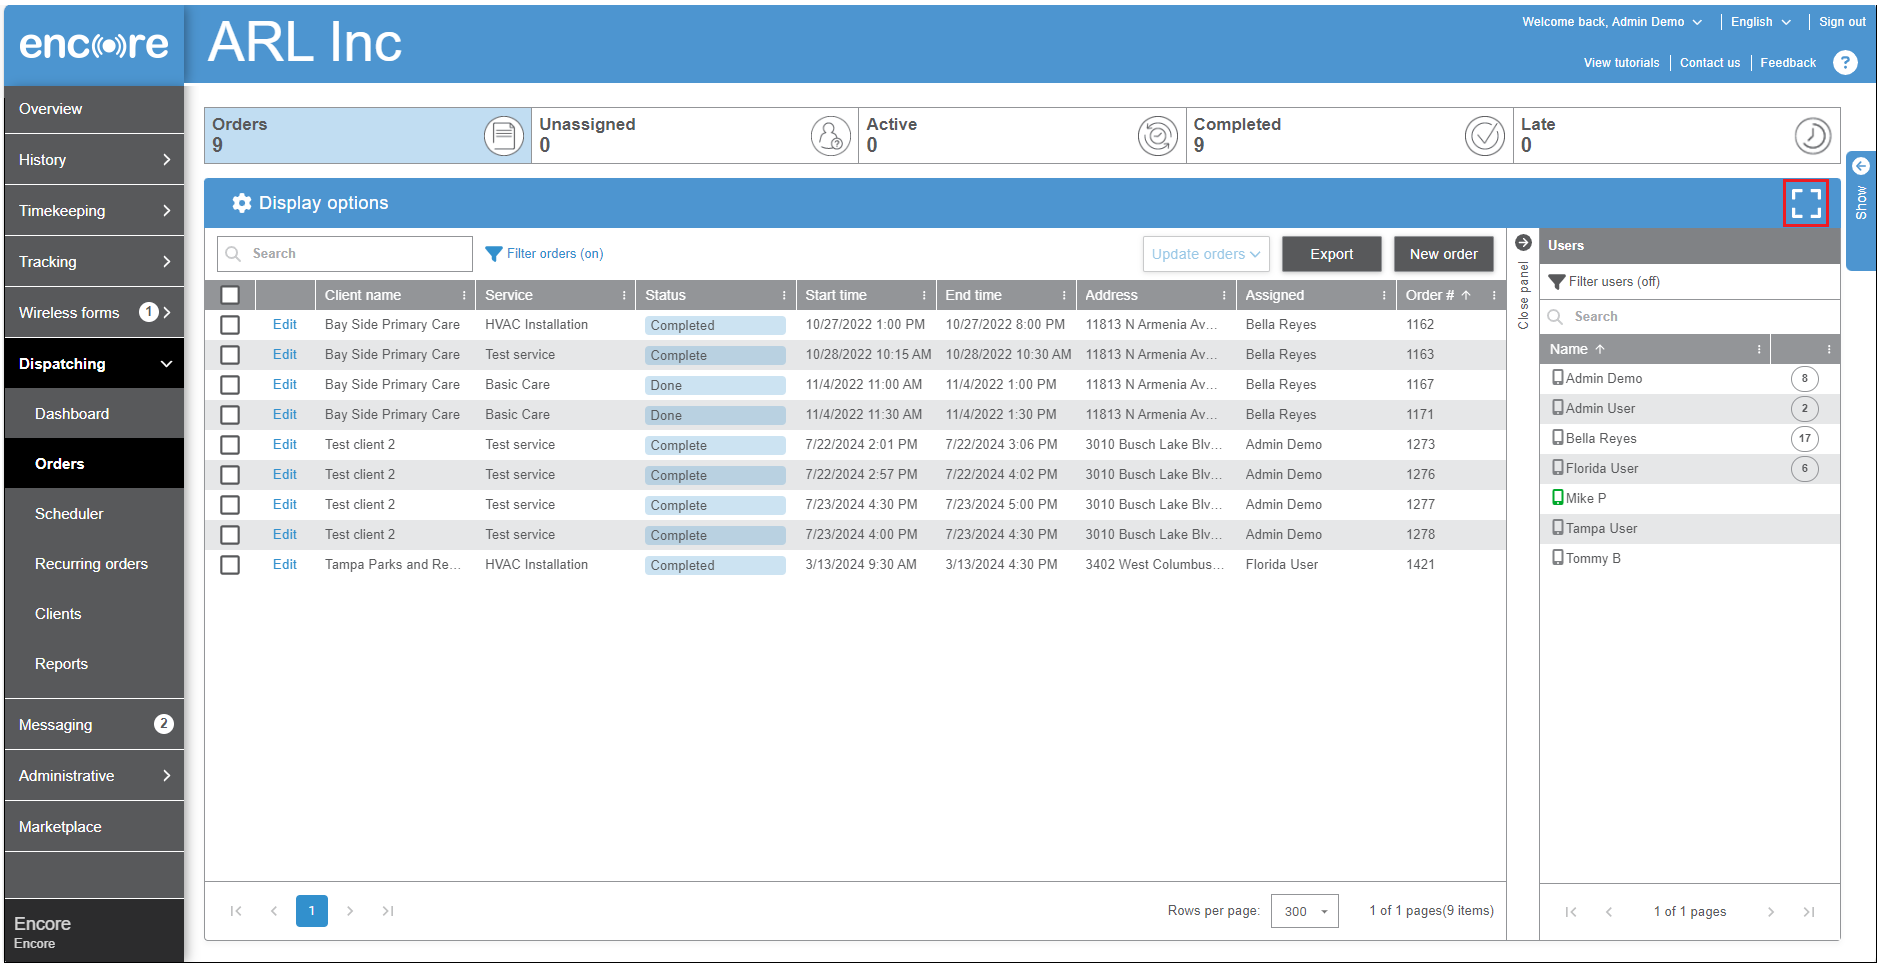The width and height of the screenshot is (1881, 969).
Task: Click the orders Search input field
Action: pyautogui.click(x=345, y=254)
